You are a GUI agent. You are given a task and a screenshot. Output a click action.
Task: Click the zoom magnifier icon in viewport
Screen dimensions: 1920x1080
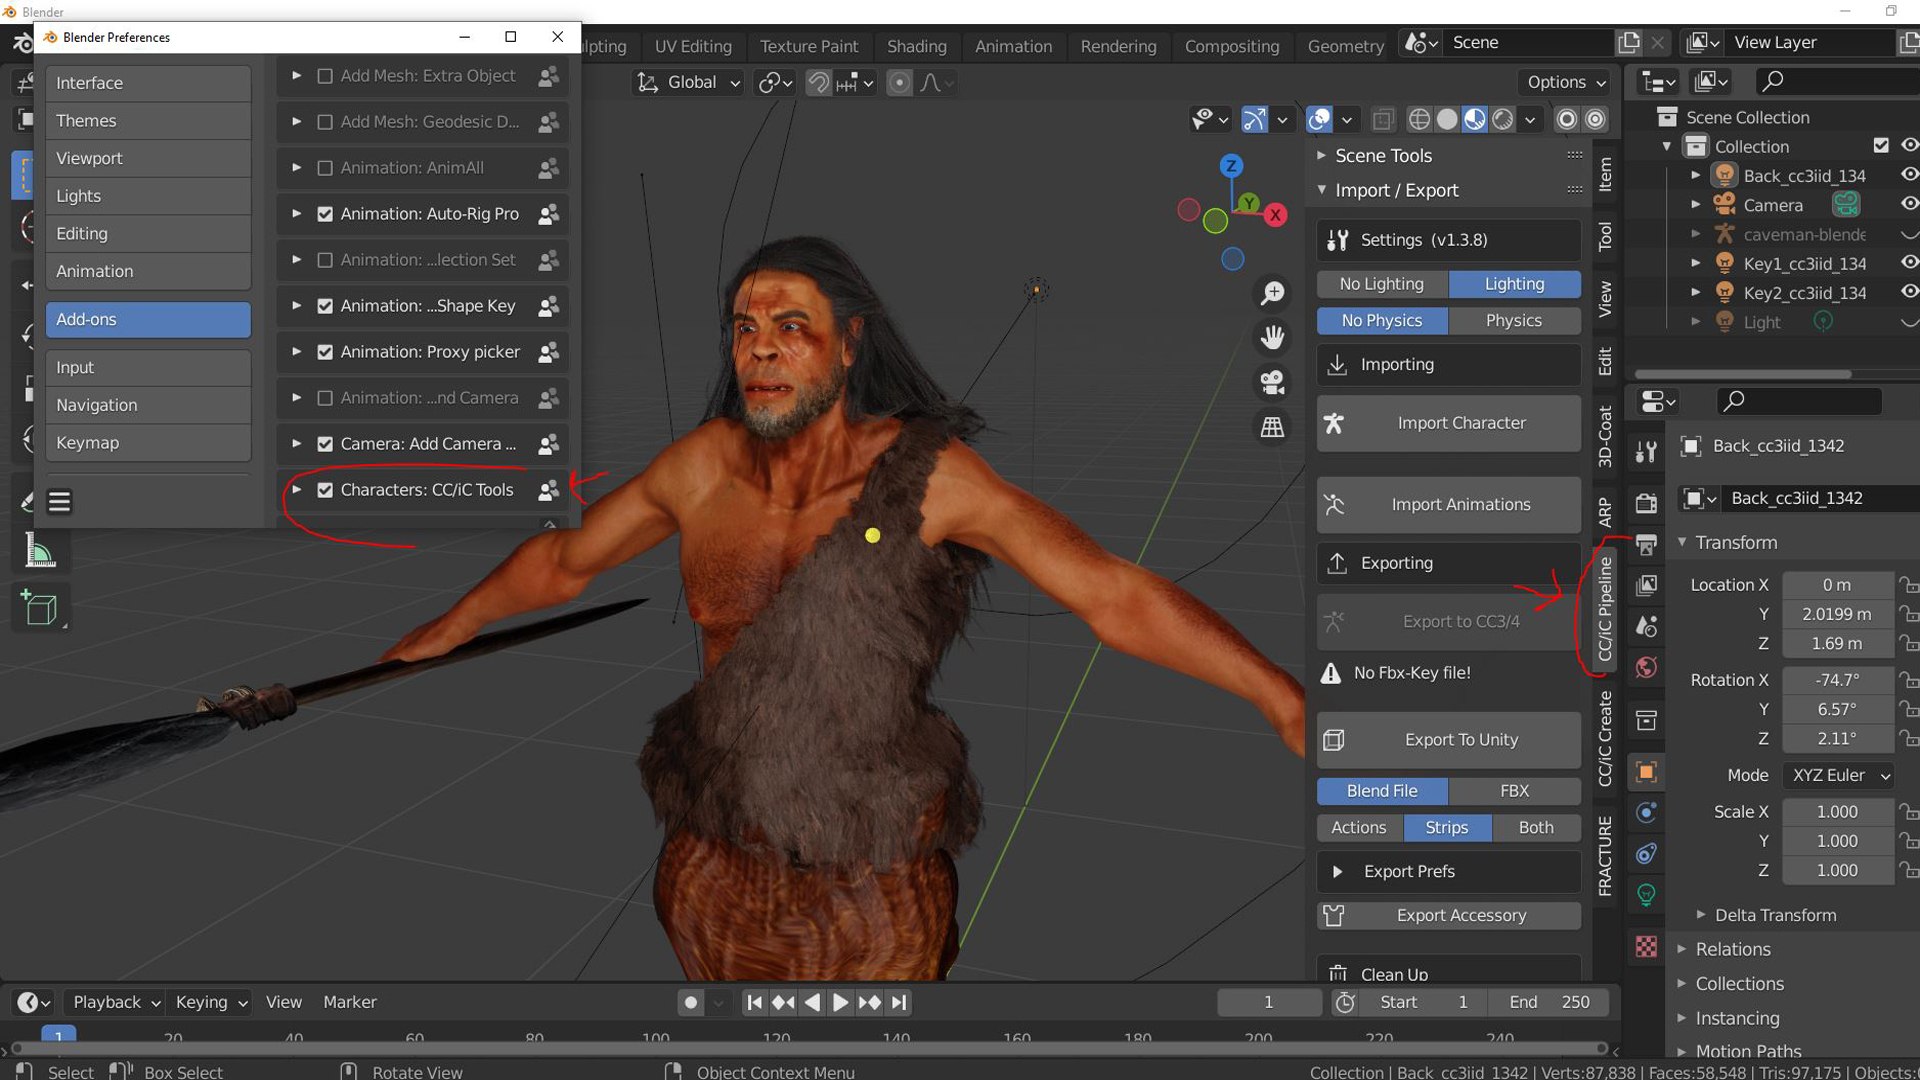tap(1272, 293)
